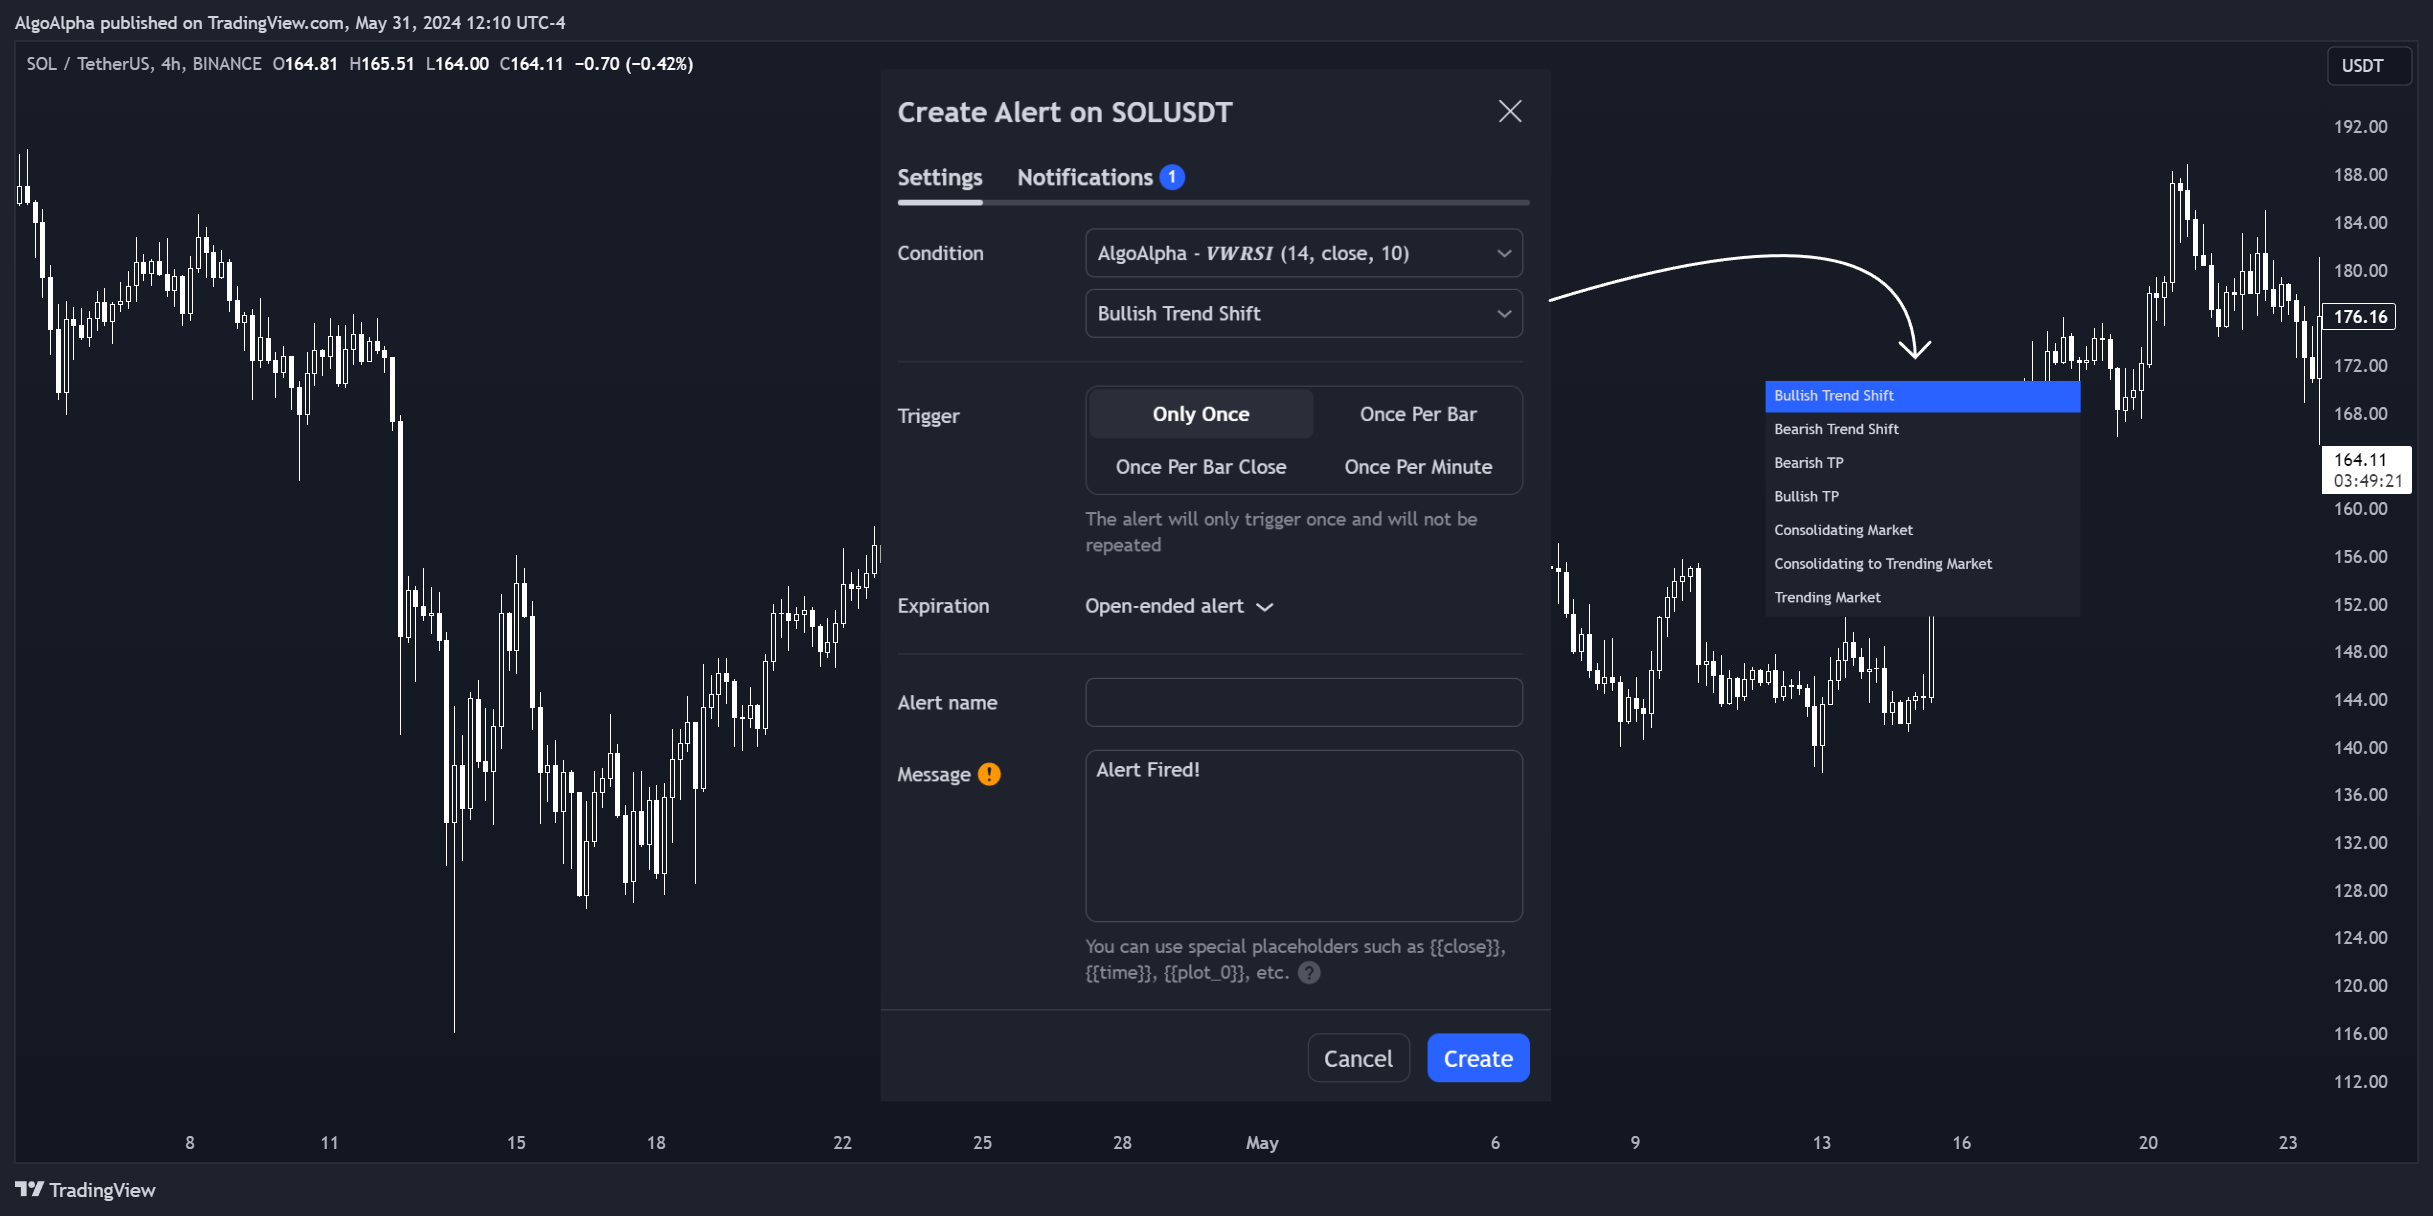Click the SOL / TetherUS symbol title
Viewport: 2433px width, 1216px height.
[143, 64]
